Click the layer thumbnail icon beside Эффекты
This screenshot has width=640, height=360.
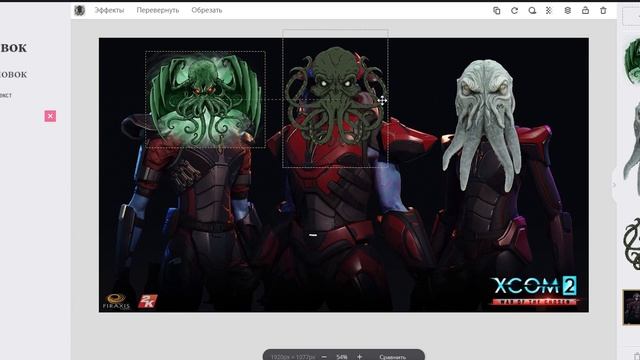point(80,10)
